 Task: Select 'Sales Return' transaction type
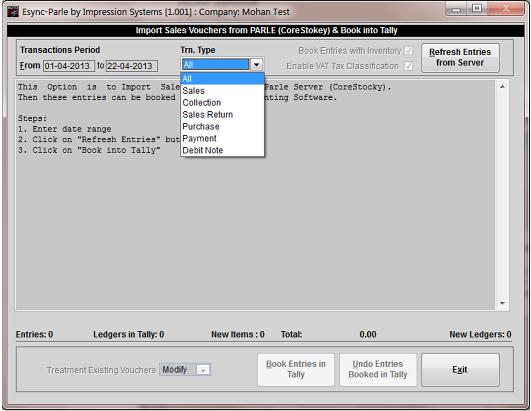coord(222,114)
